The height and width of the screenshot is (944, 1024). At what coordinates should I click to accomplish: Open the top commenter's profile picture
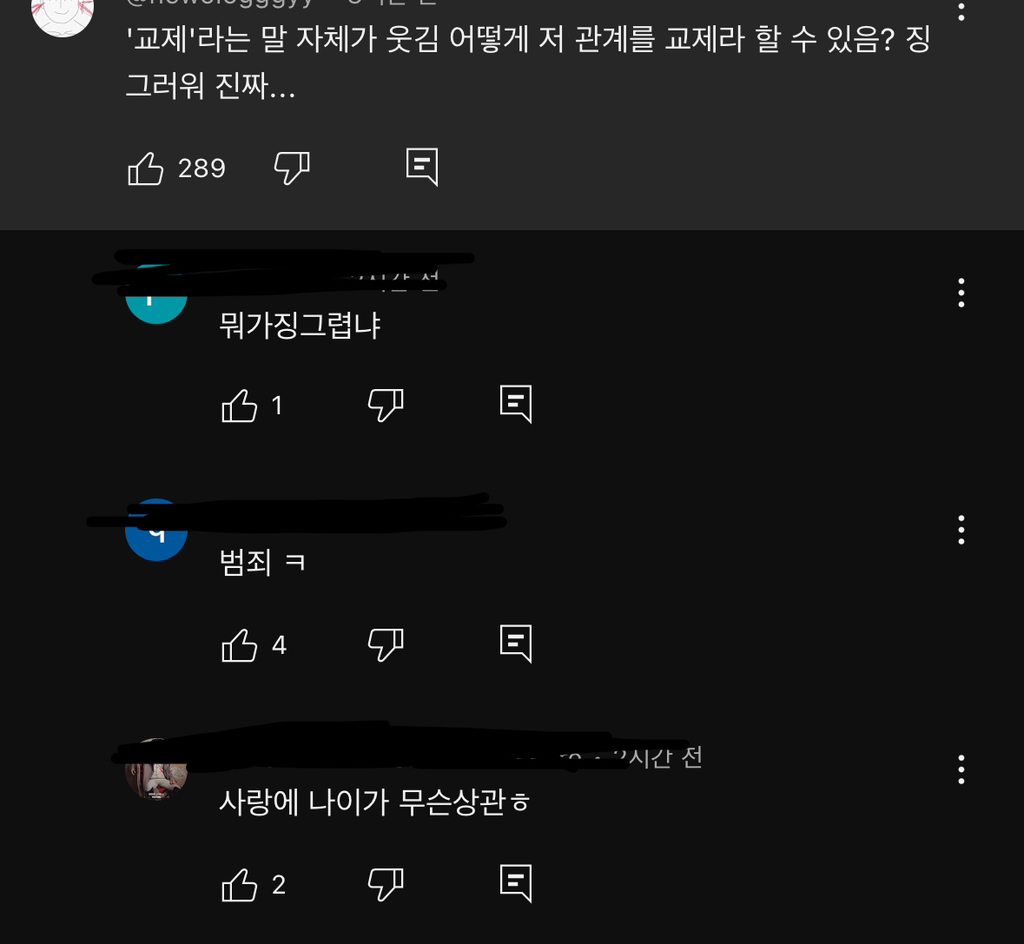63,14
